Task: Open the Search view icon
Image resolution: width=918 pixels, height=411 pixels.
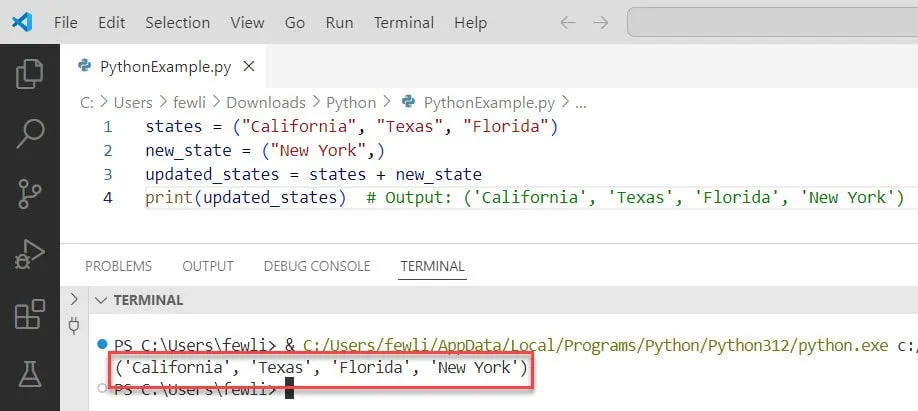Action: point(30,132)
